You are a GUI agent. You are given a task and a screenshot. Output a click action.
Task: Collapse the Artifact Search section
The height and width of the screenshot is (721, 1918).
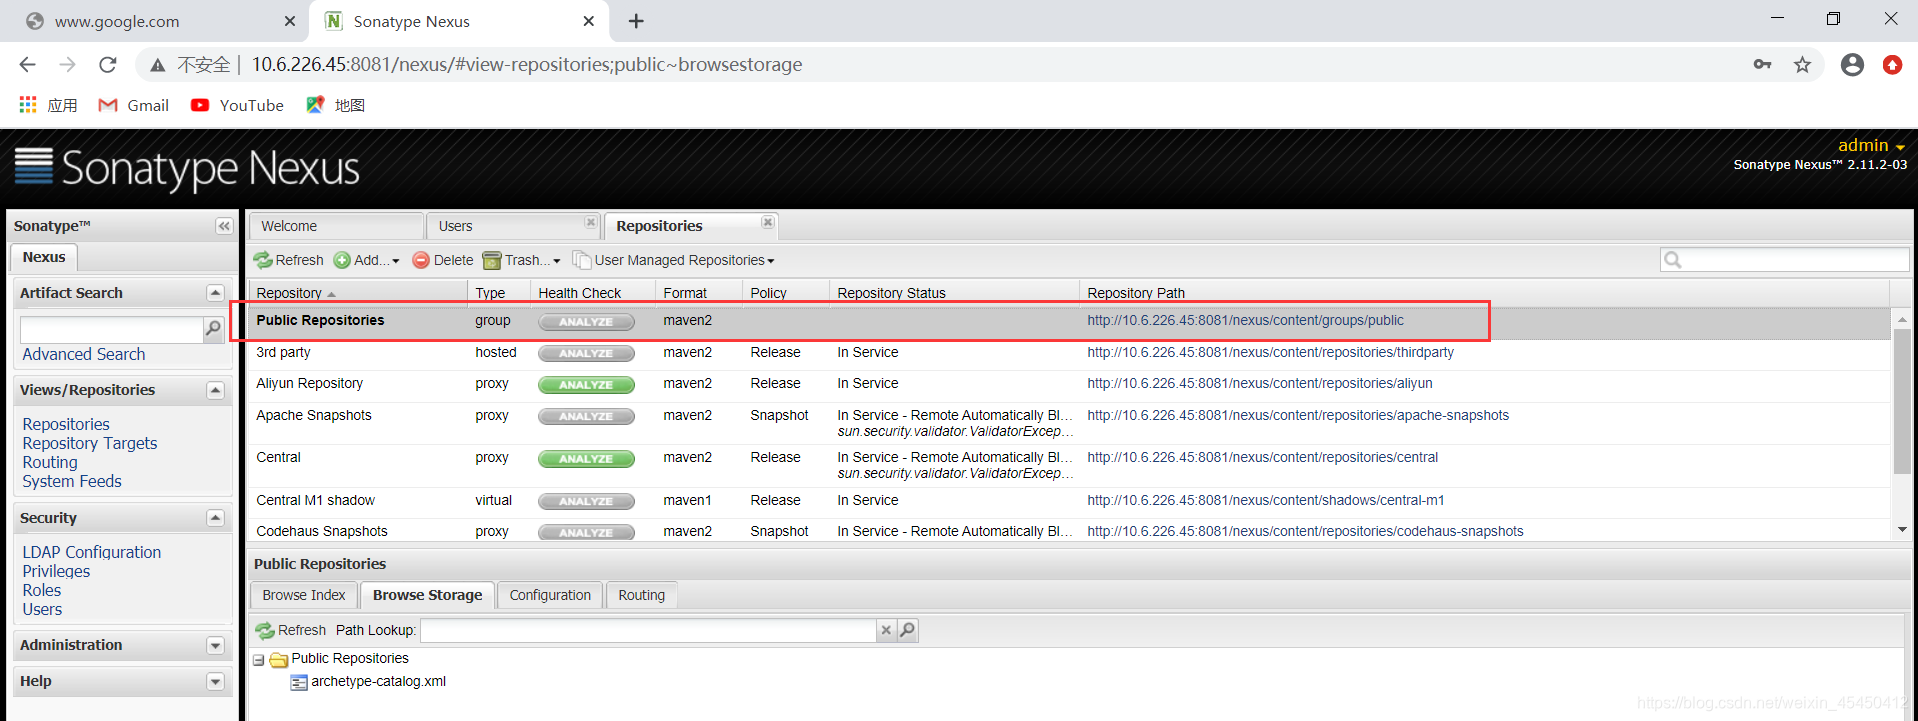click(215, 293)
